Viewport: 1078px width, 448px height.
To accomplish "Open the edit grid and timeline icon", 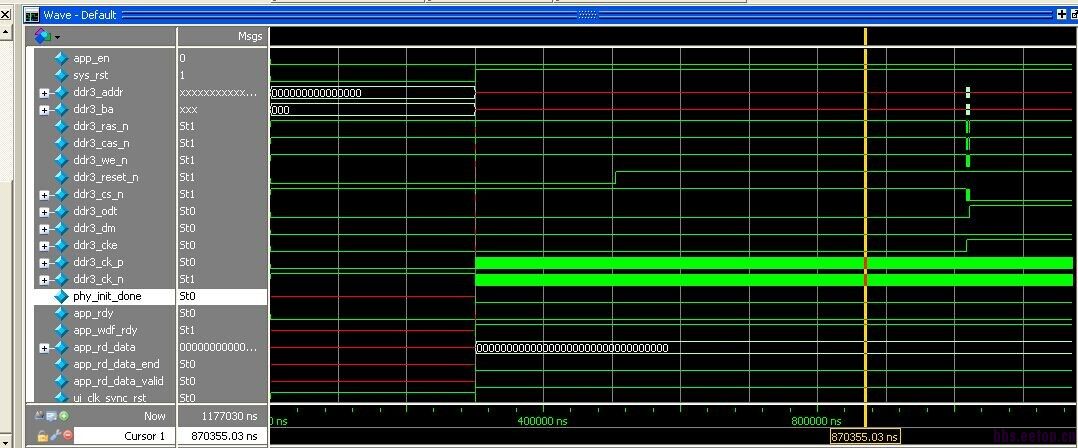I will click(x=52, y=416).
